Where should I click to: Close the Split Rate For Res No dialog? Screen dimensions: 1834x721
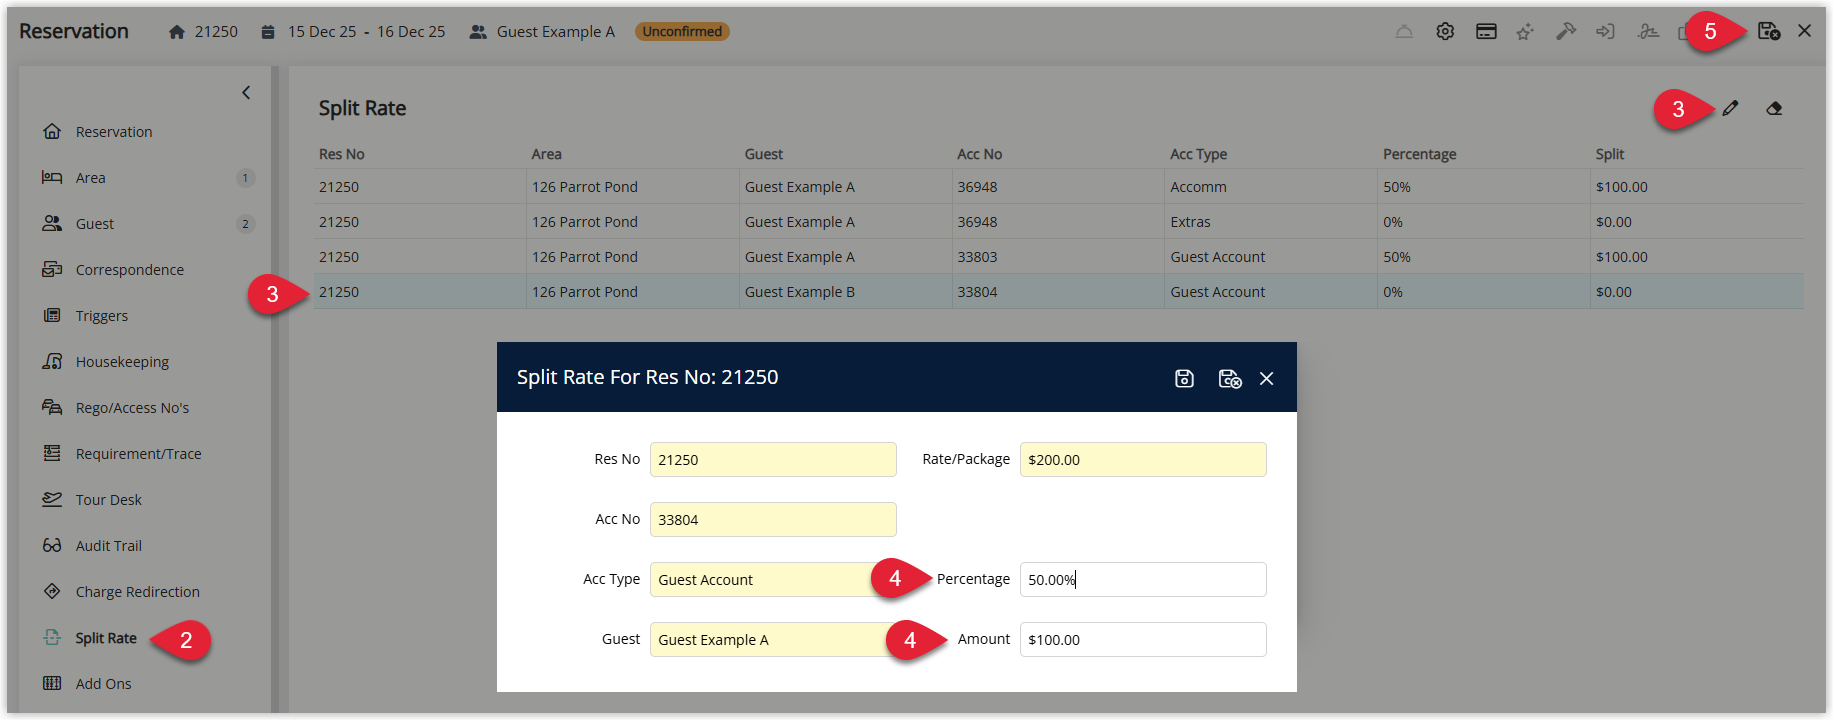pyautogui.click(x=1267, y=378)
